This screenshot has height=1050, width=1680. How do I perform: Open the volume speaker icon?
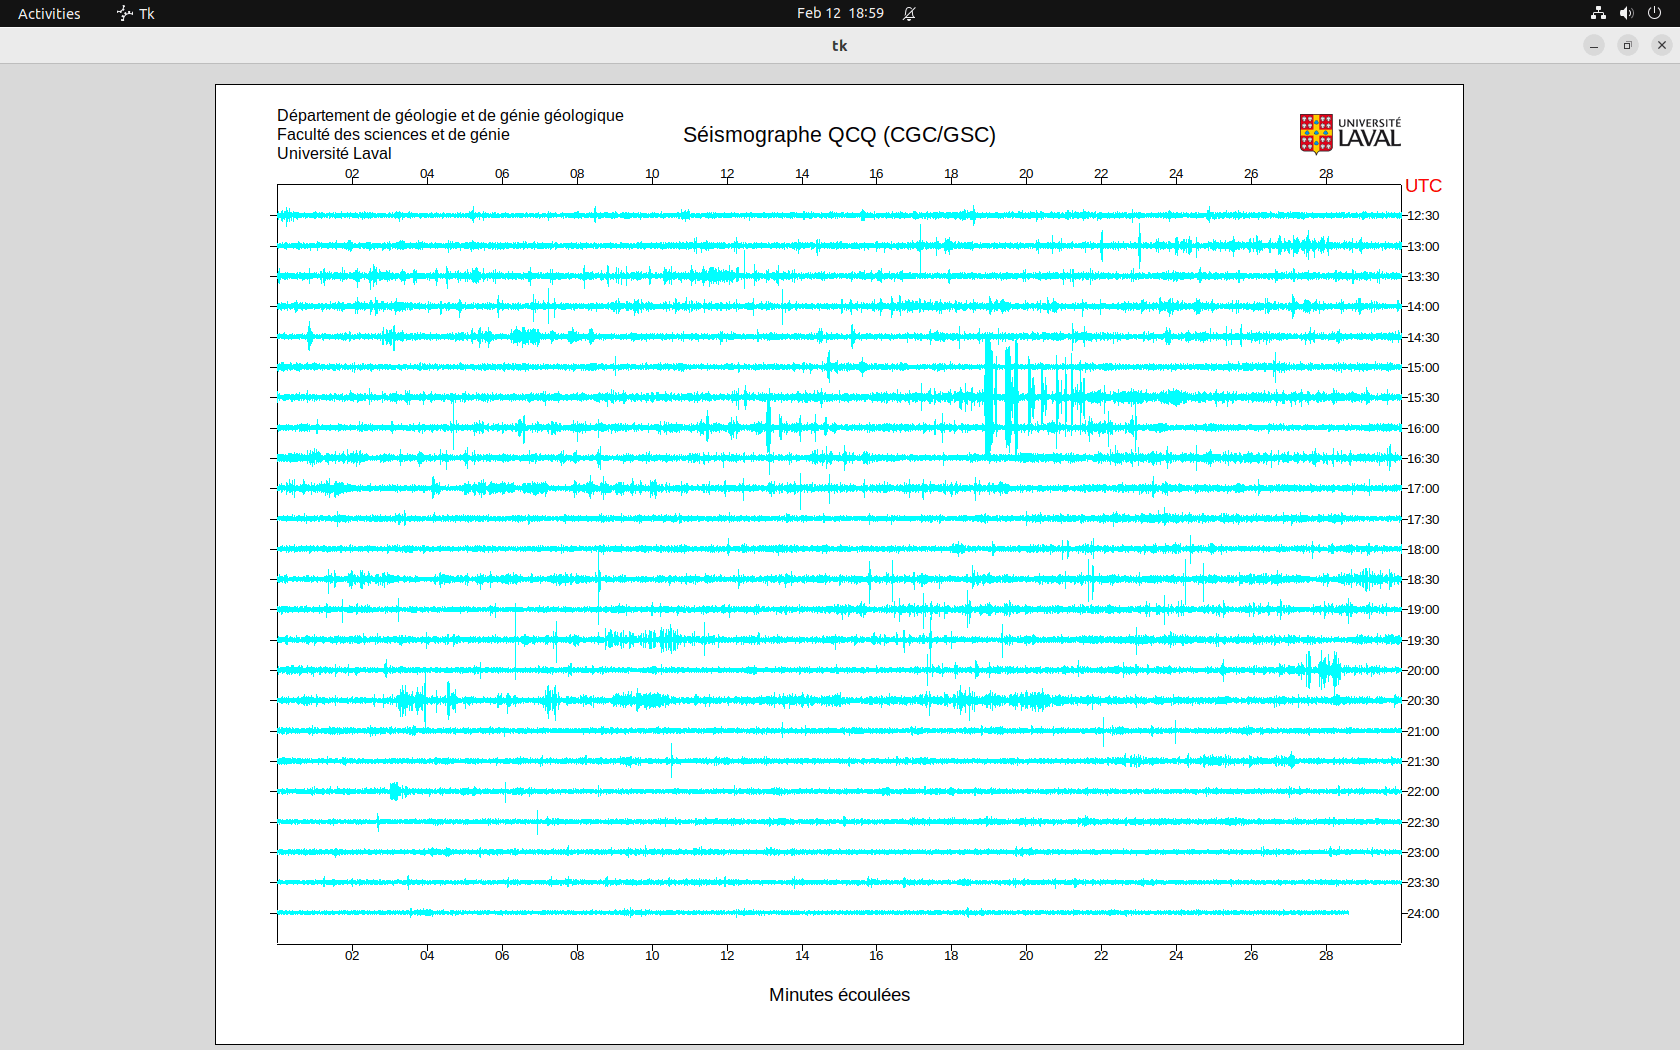(1626, 13)
